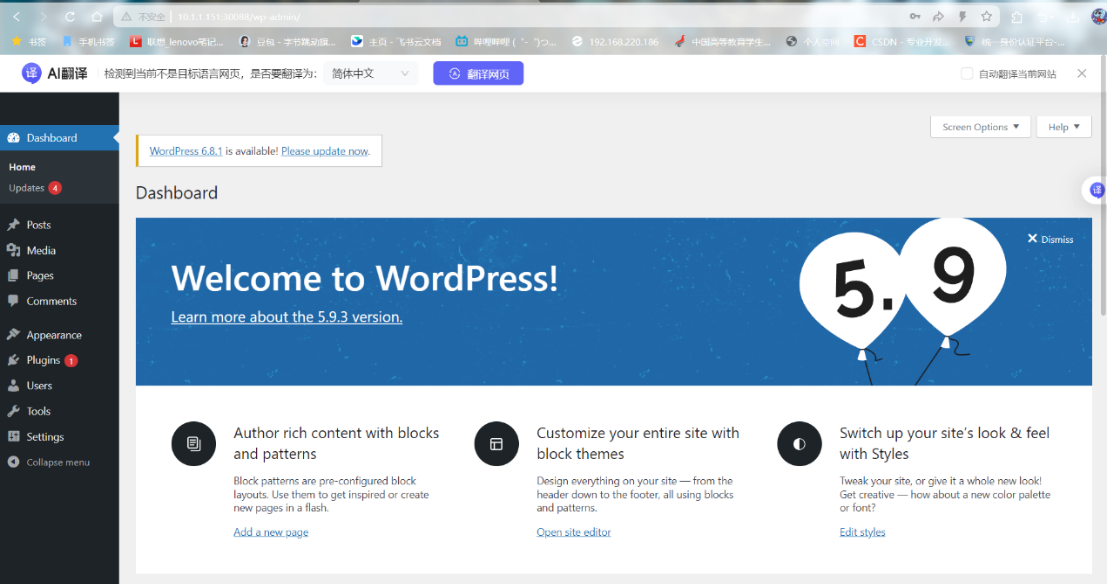This screenshot has width=1108, height=584.
Task: Close the AI translation bar
Action: [x=1082, y=74]
